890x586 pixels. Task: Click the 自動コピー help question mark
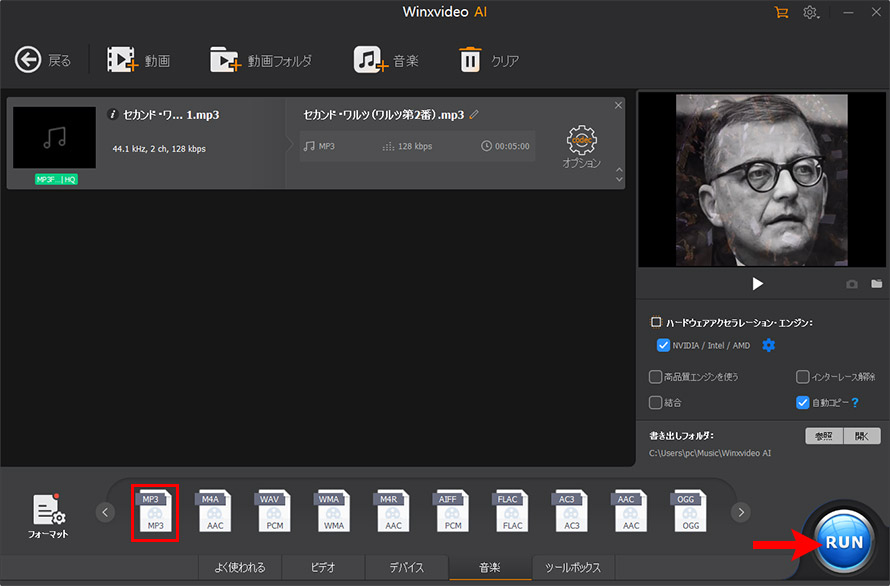[855, 403]
